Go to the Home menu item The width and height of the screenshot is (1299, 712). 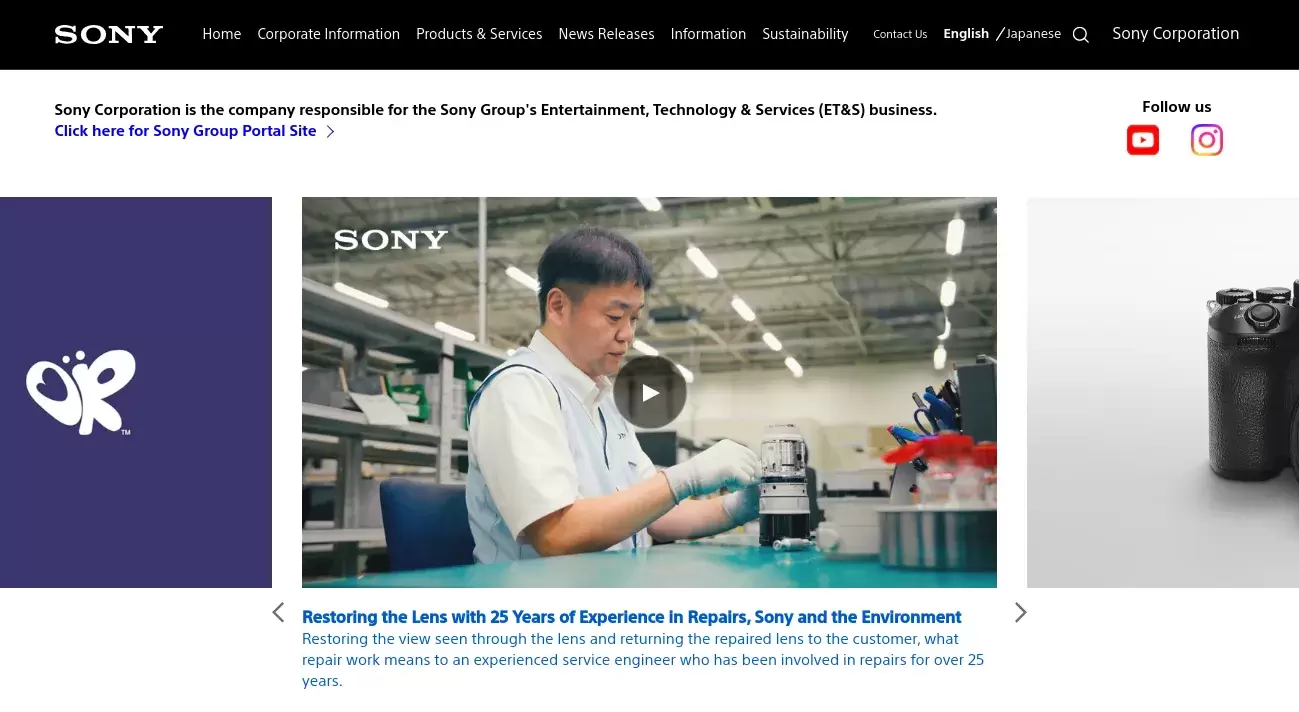pyautogui.click(x=222, y=34)
